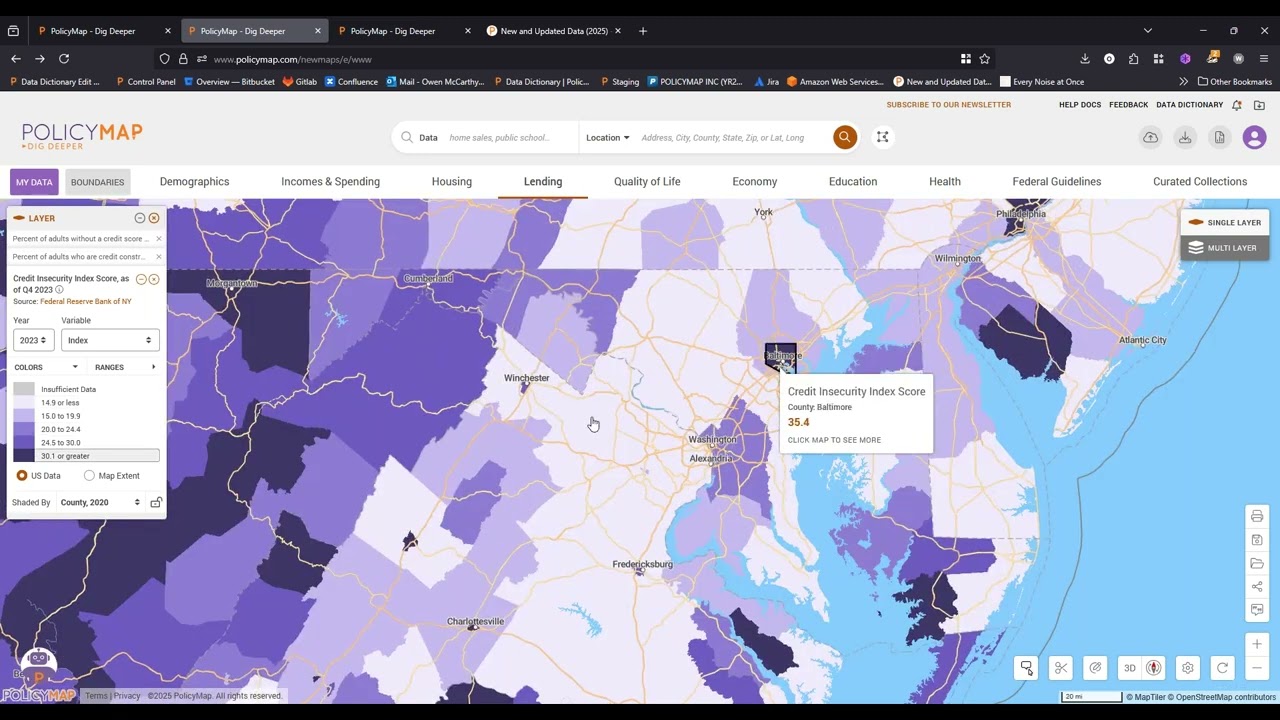1280x720 pixels.
Task: Open the notifications bell icon
Action: [1237, 105]
